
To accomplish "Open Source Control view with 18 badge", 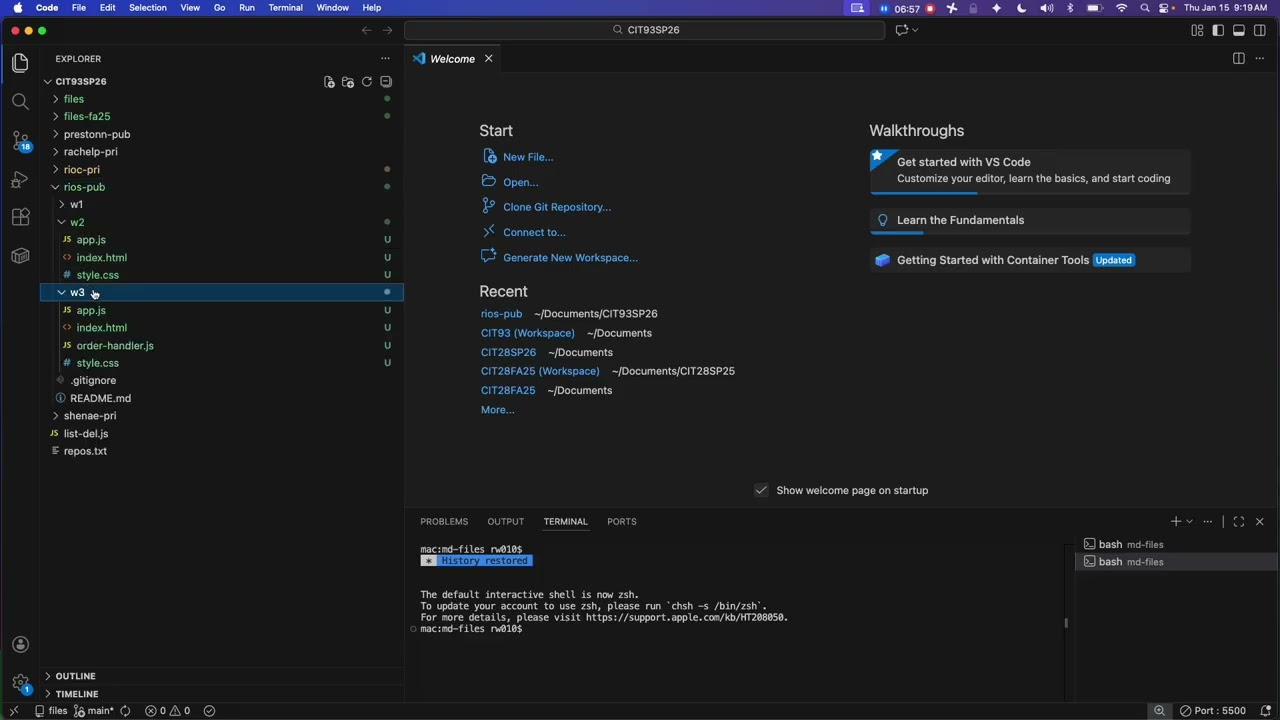I will coord(20,140).
